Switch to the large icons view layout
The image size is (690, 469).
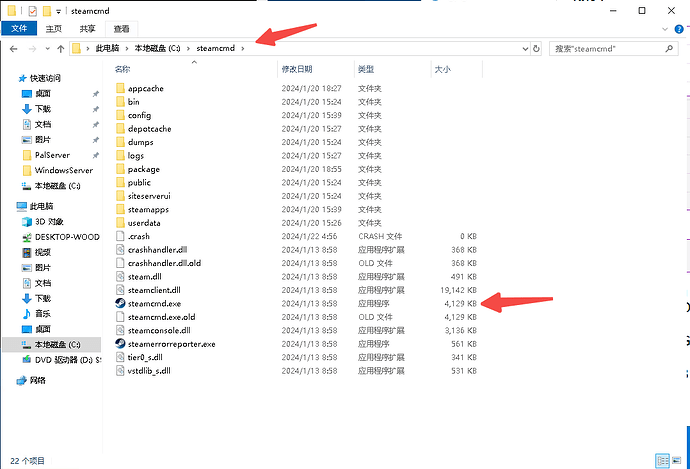[677, 461]
